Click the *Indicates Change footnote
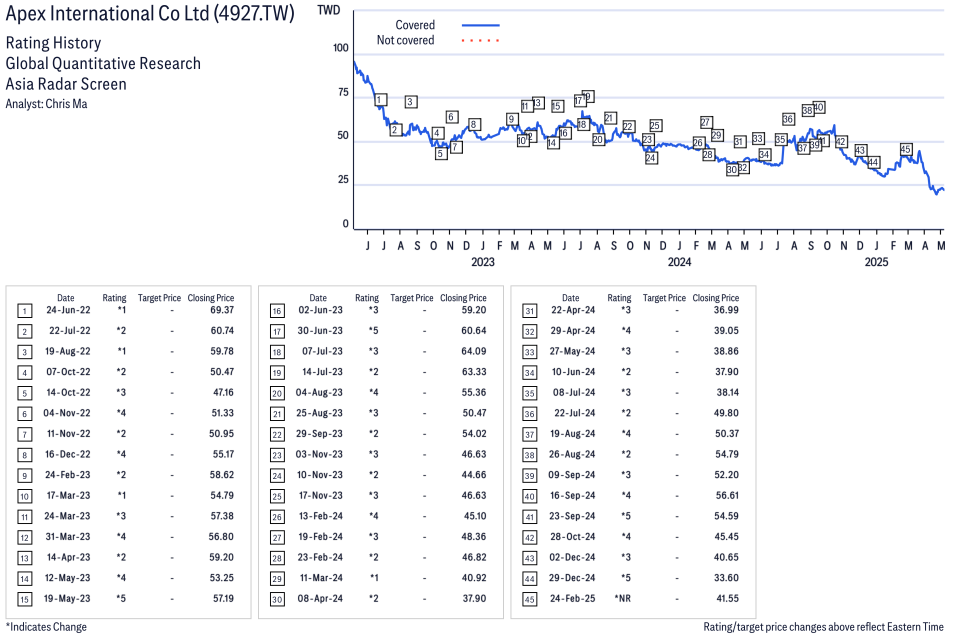This screenshot has width=955, height=634. click(46, 627)
